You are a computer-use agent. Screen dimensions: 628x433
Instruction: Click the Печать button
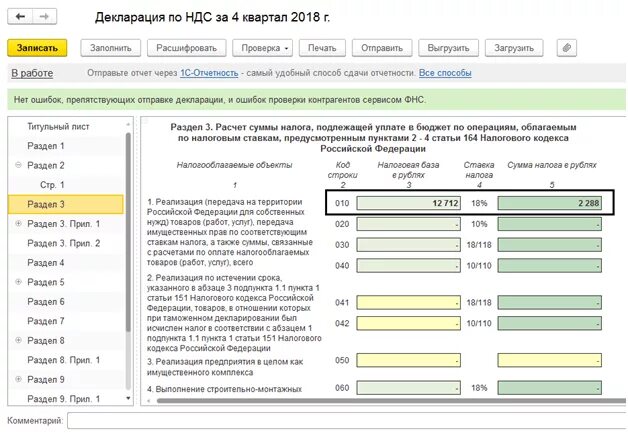pos(322,48)
